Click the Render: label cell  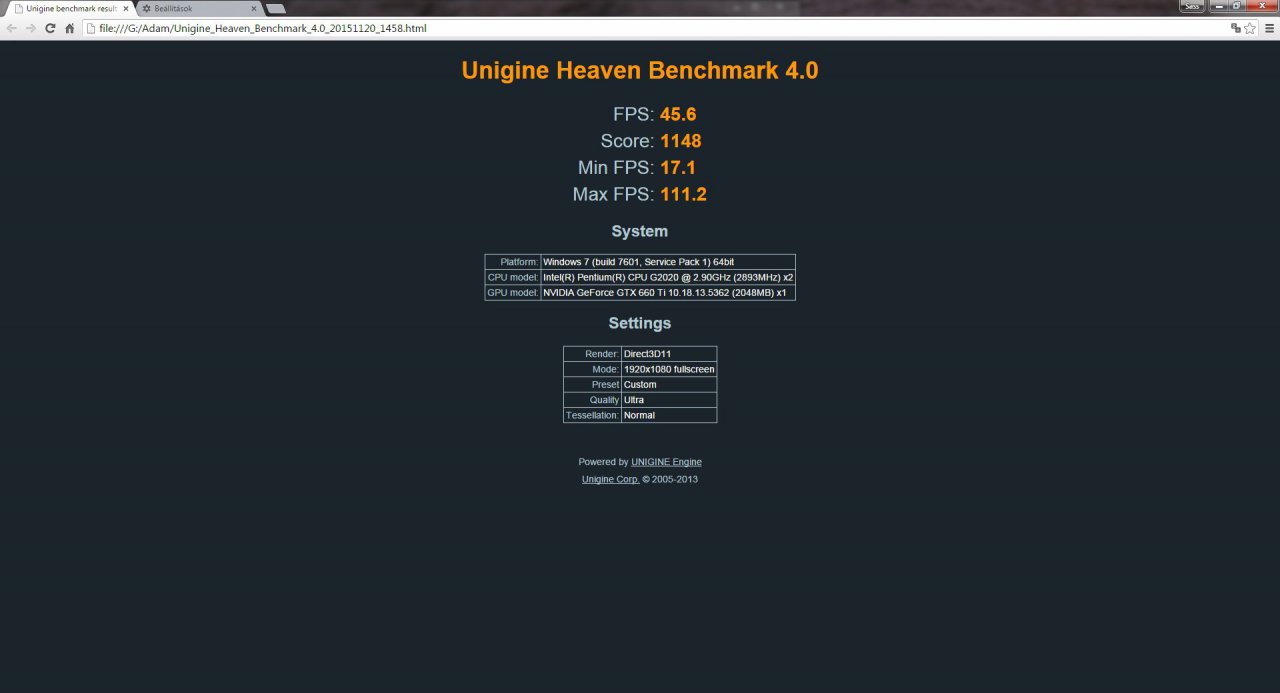[592, 354]
